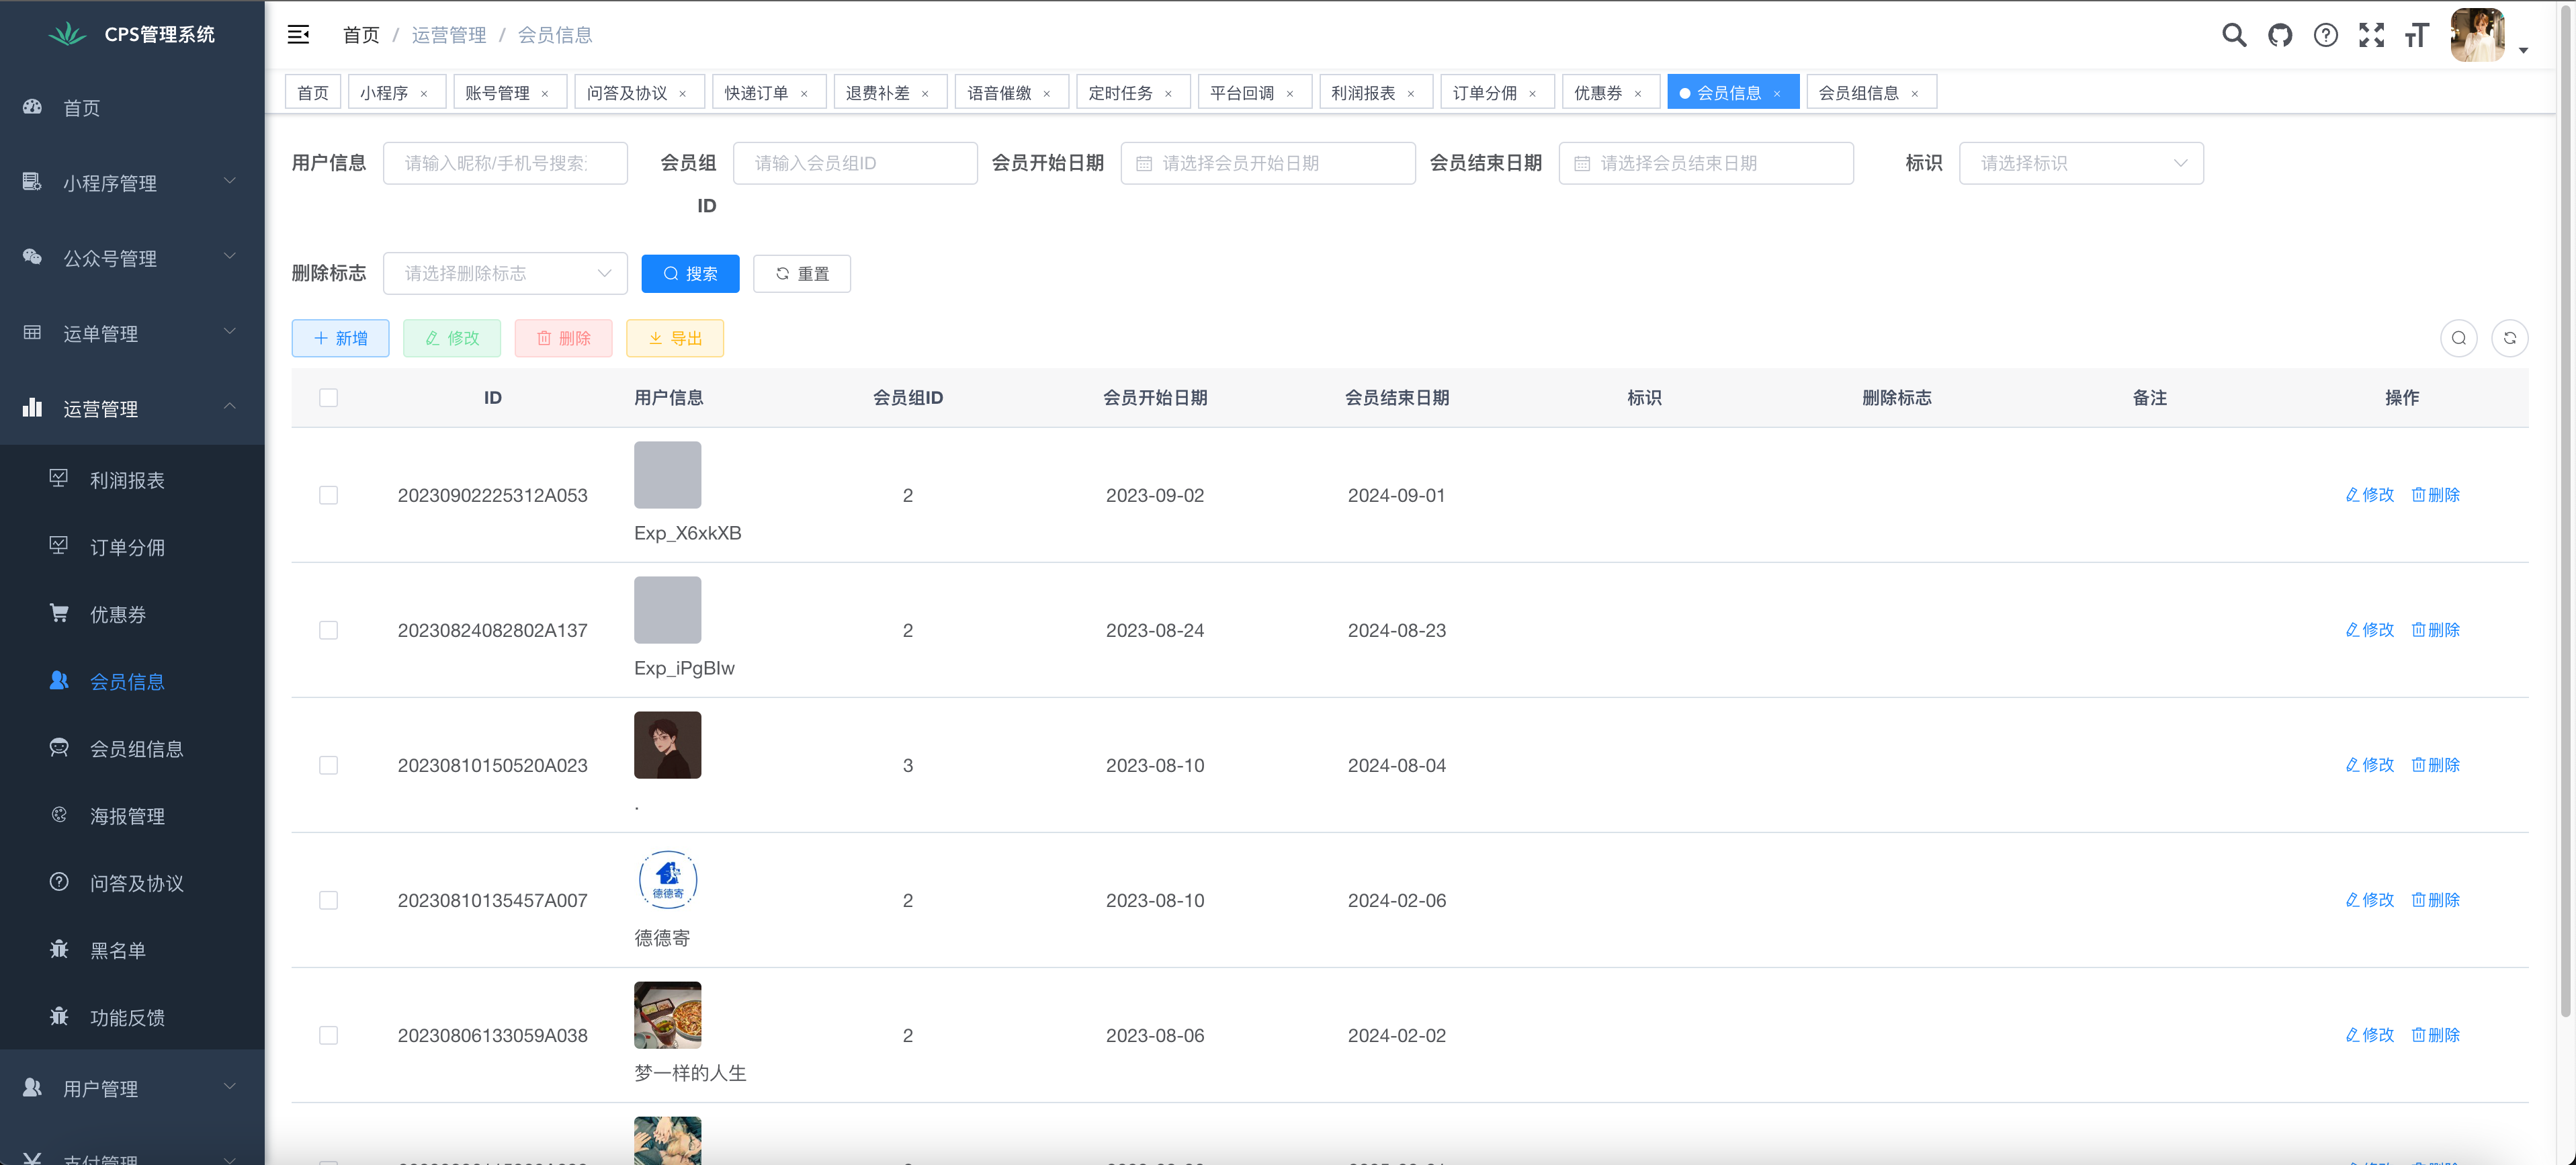Viewport: 2576px width, 1165px height.
Task: Click the 首页 dashboard sidebar icon
Action: (x=33, y=107)
